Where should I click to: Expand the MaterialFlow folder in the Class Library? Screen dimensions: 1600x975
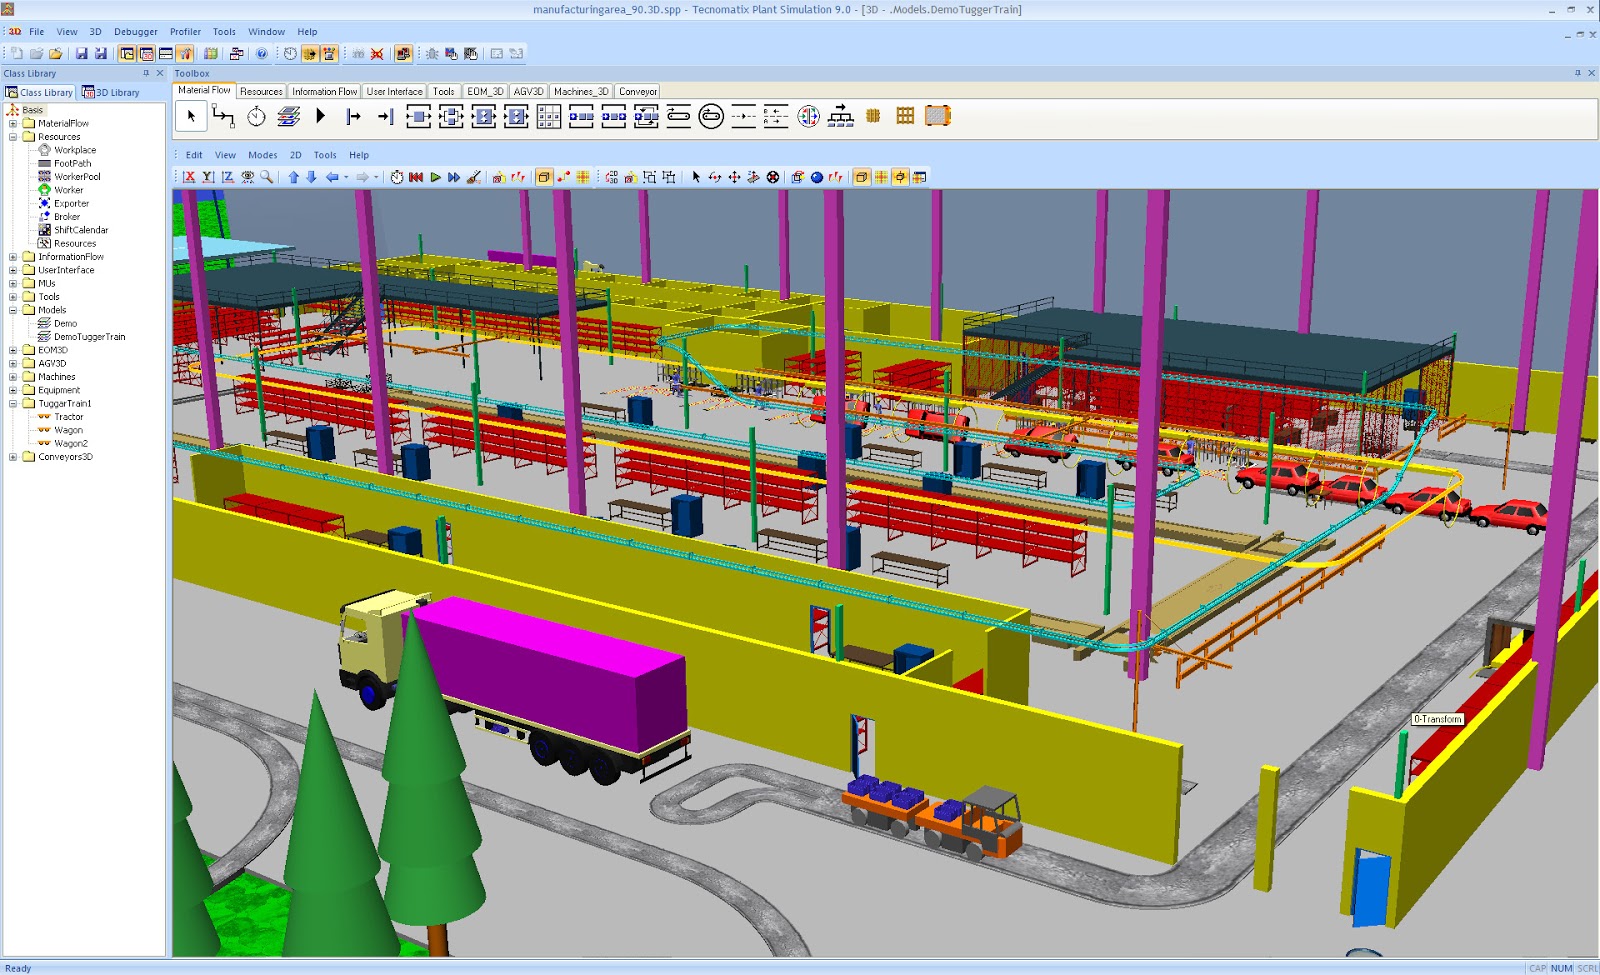pyautogui.click(x=14, y=123)
